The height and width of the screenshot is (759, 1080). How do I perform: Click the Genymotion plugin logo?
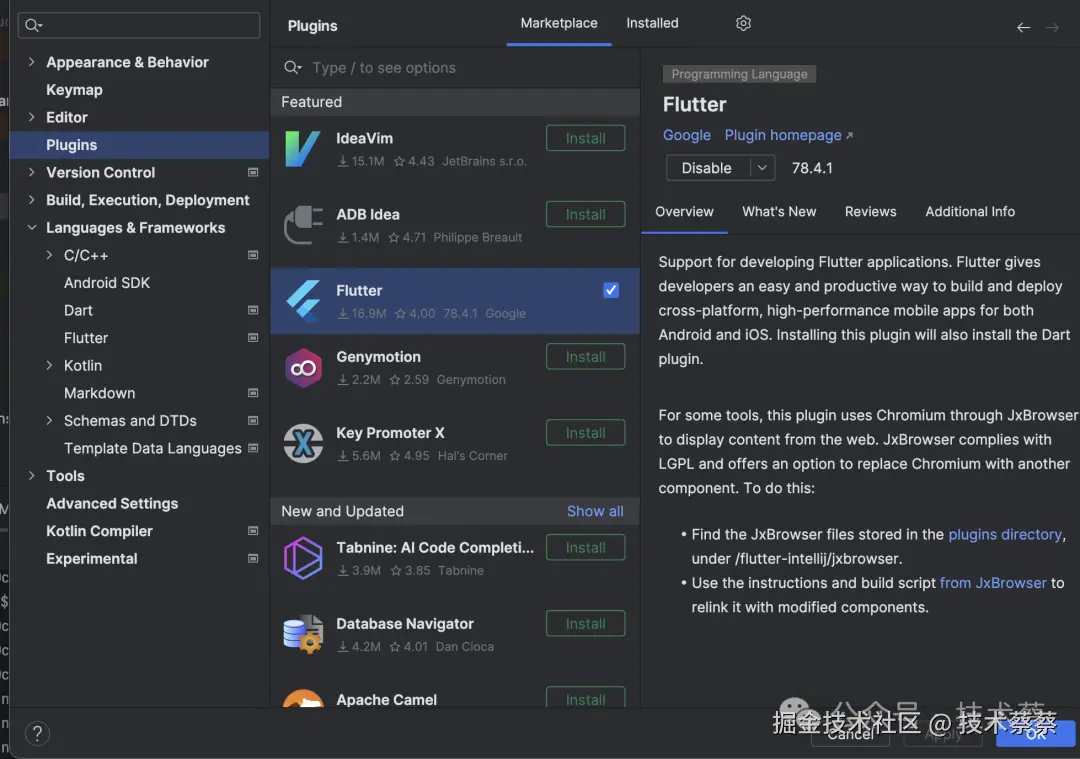point(303,368)
